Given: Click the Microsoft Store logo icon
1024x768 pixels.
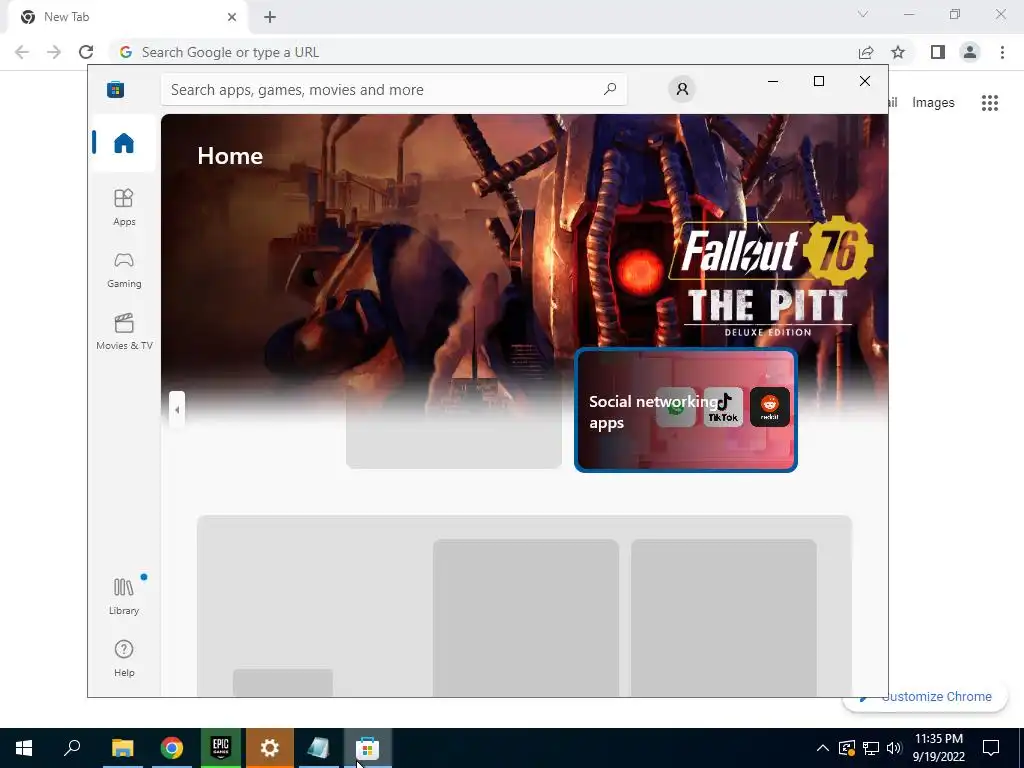Looking at the screenshot, I should 116,89.
